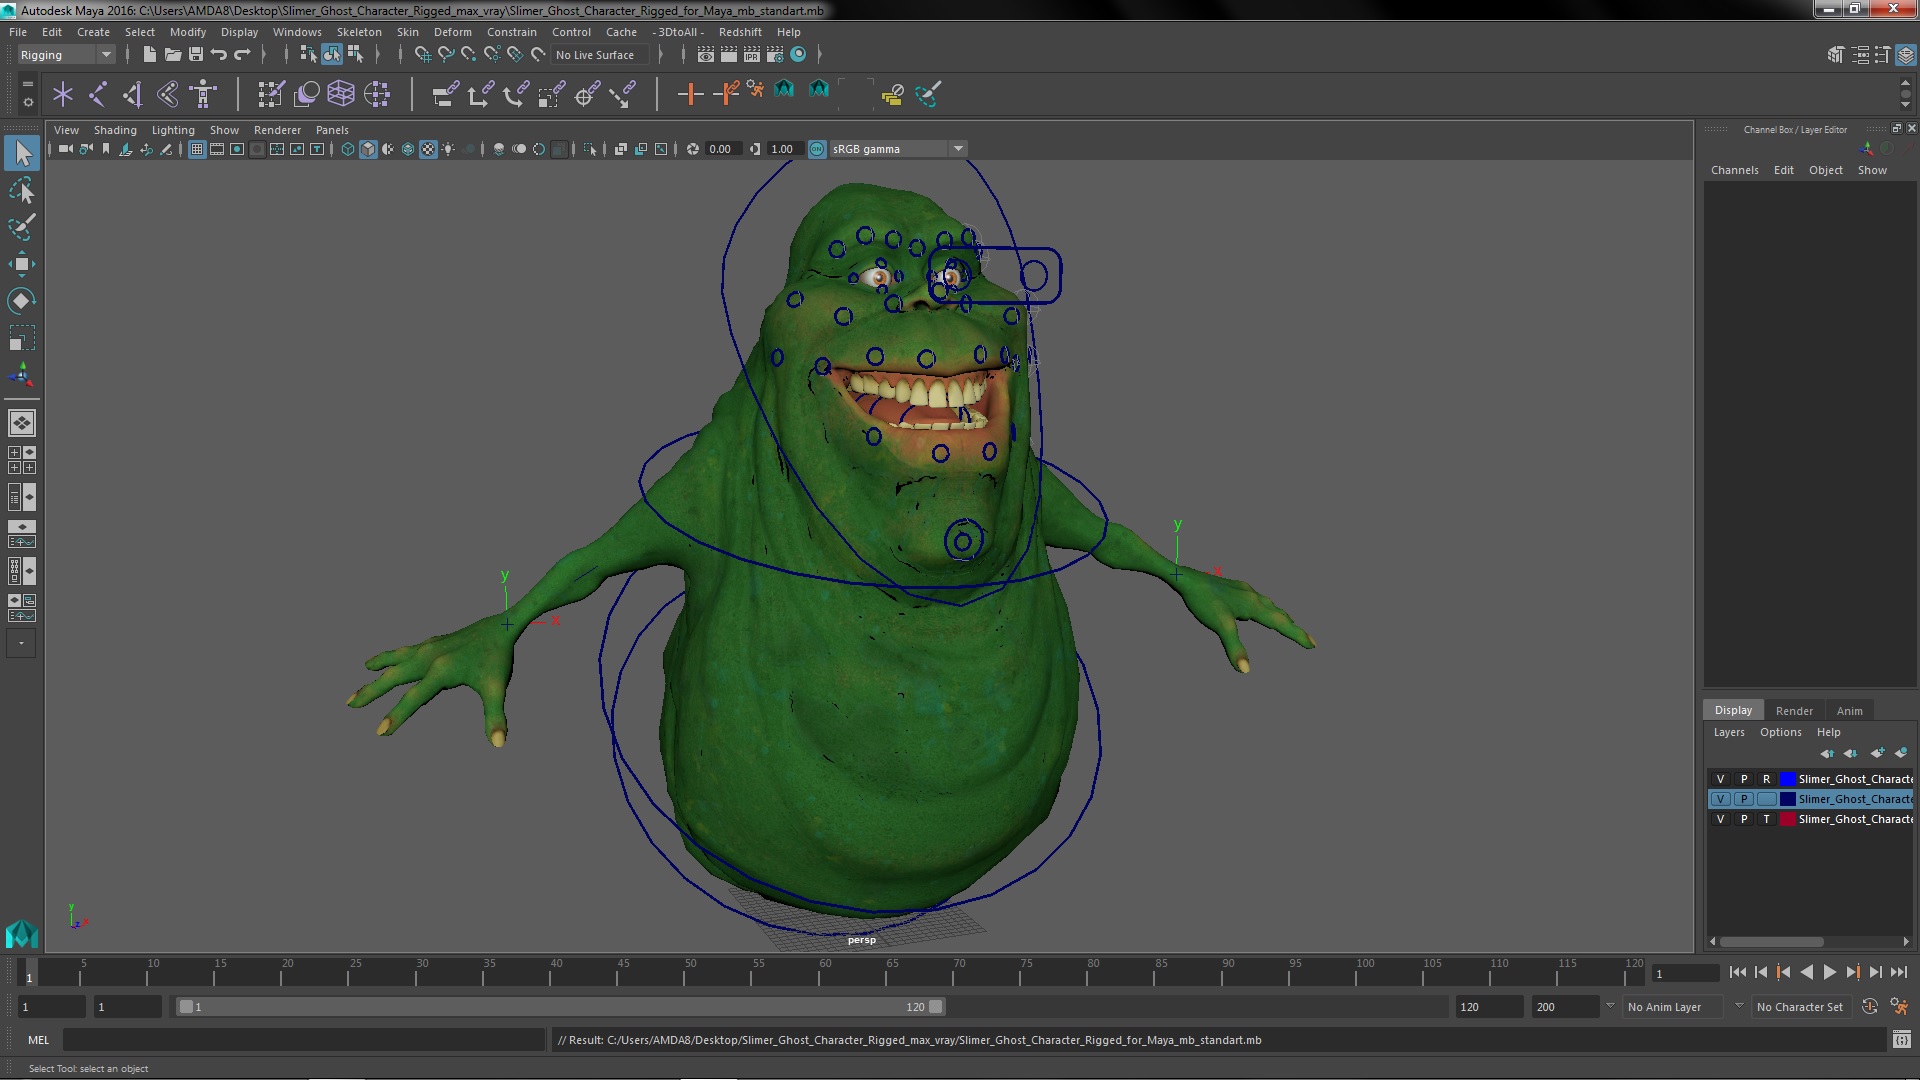Open the No Character Set dropdown
The height and width of the screenshot is (1080, 1920).
1804,1007
